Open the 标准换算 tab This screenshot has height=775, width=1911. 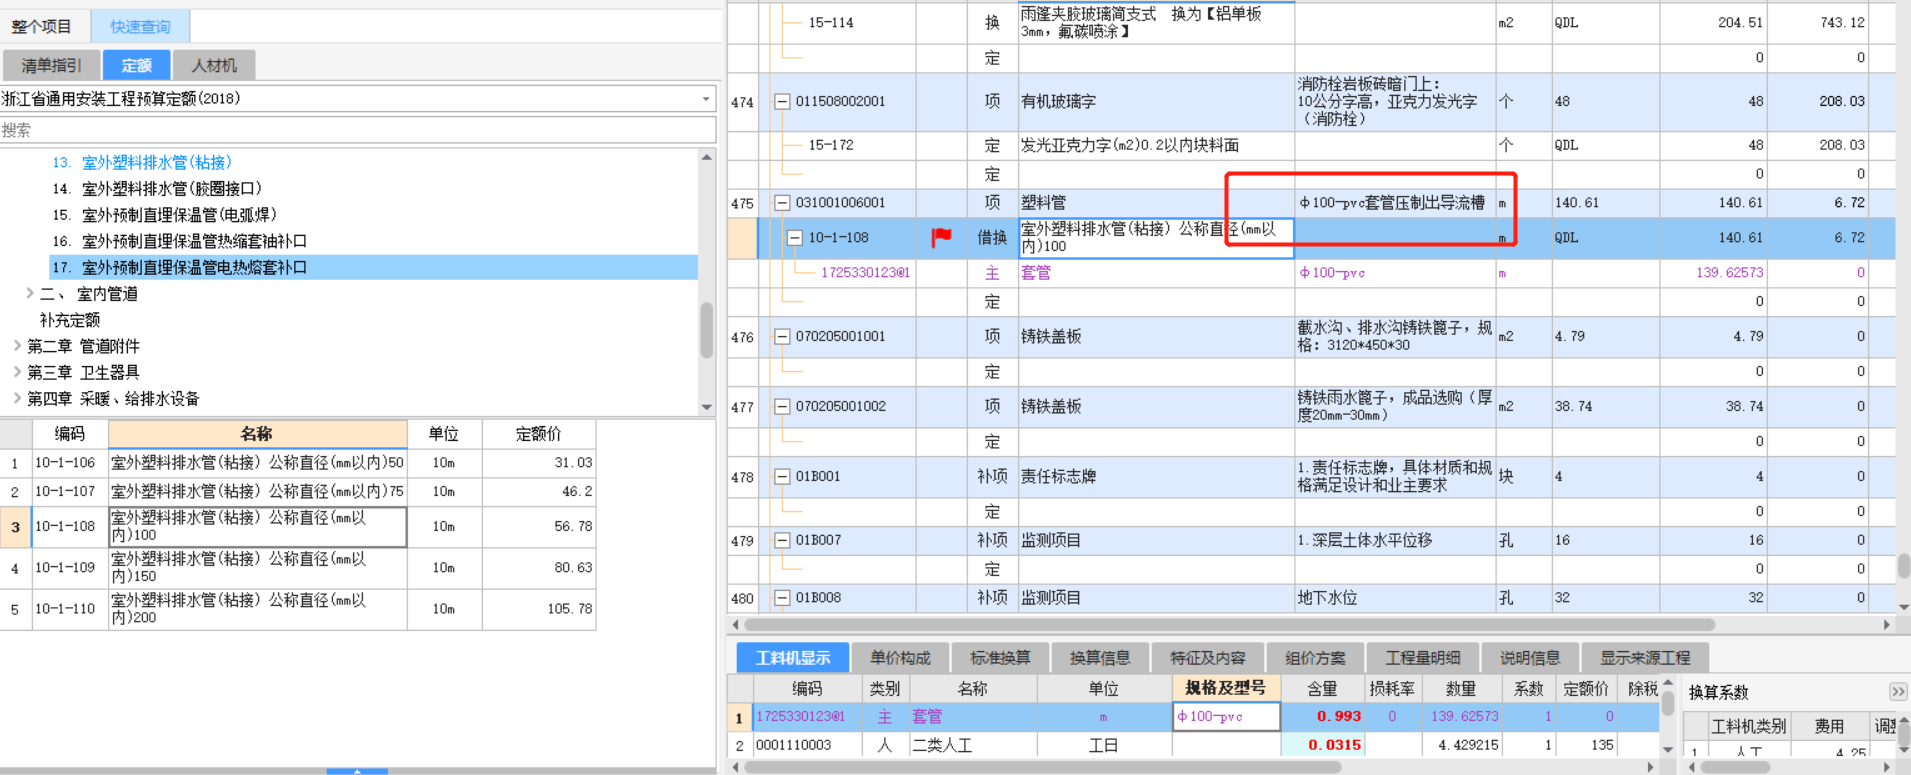[x=1000, y=657]
